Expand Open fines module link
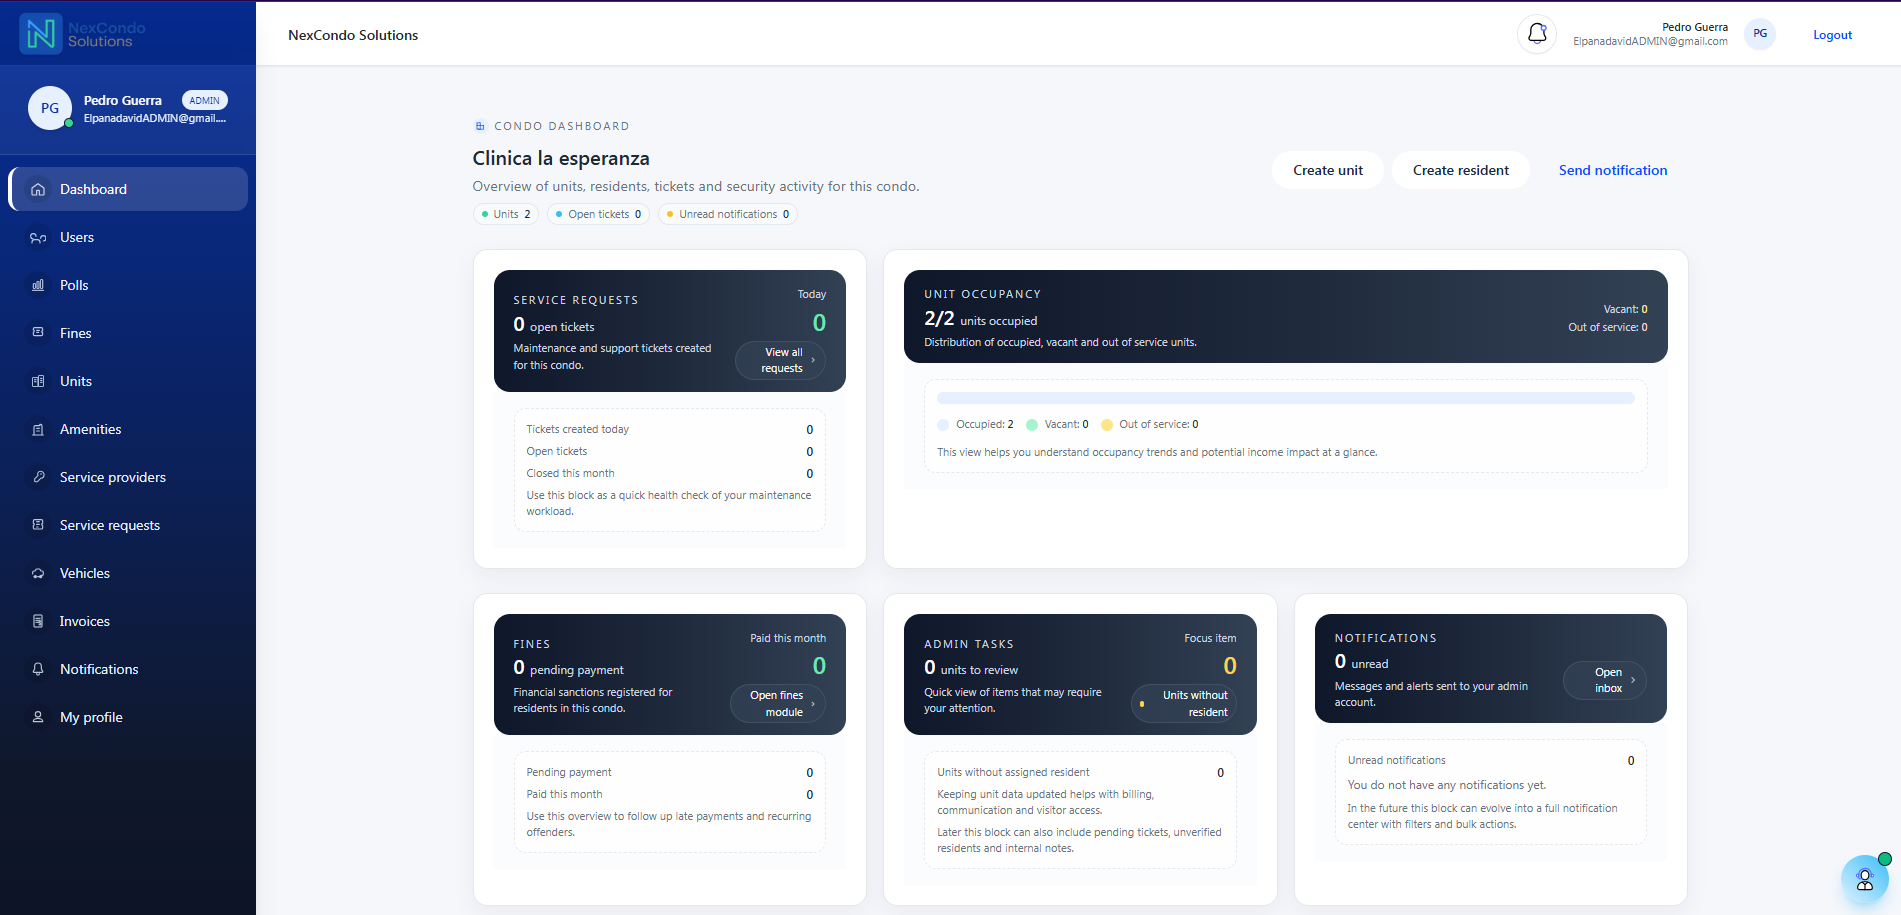The image size is (1901, 915). 778,703
